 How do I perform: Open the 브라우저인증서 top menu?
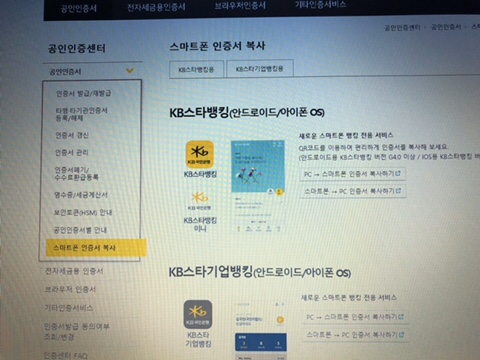click(x=240, y=6)
